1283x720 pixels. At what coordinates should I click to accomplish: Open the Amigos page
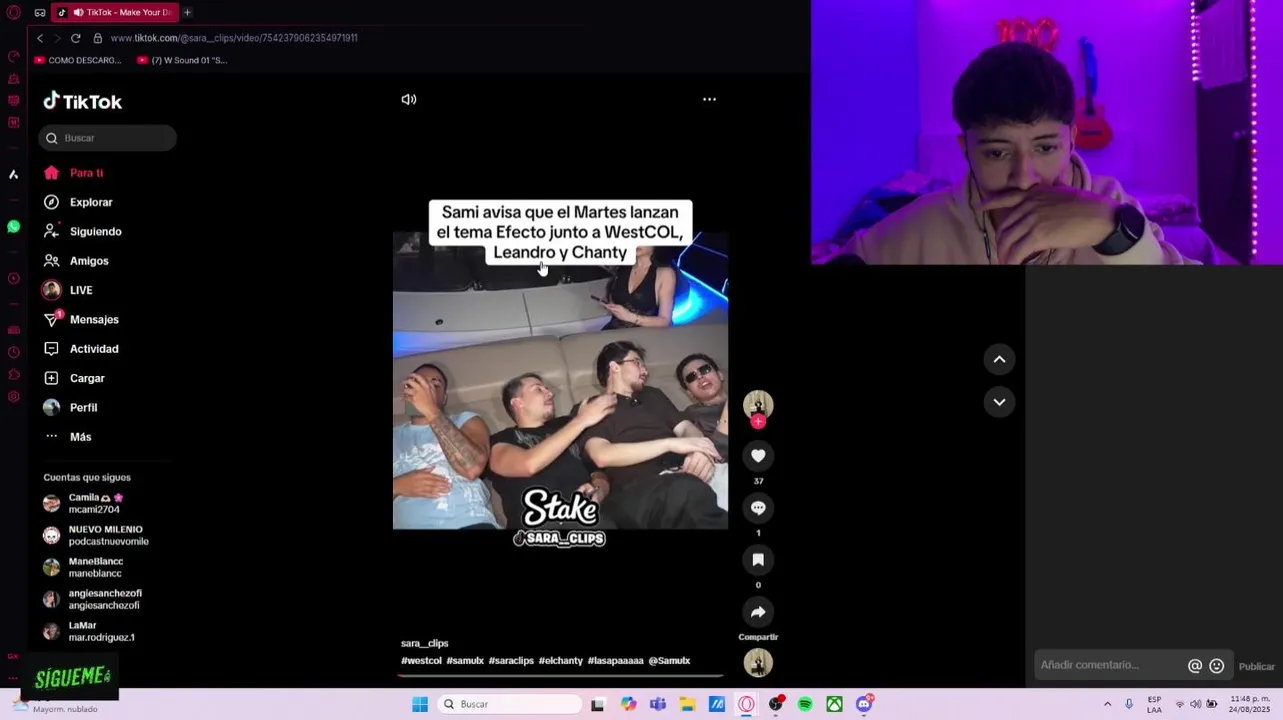[x=76, y=261]
